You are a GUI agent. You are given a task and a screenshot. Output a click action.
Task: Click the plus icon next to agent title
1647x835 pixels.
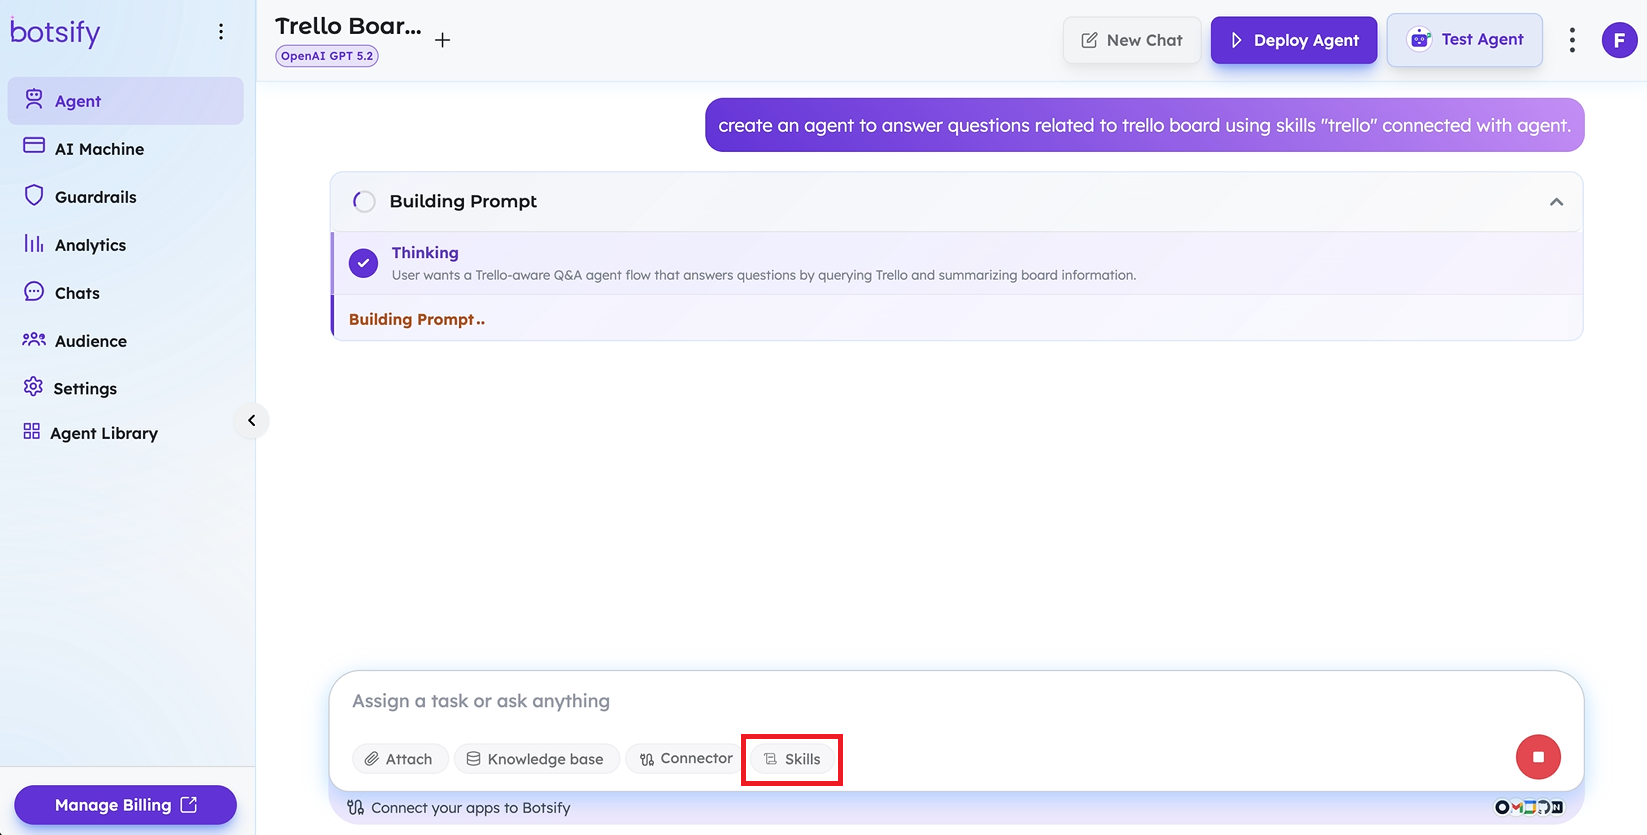tap(443, 40)
